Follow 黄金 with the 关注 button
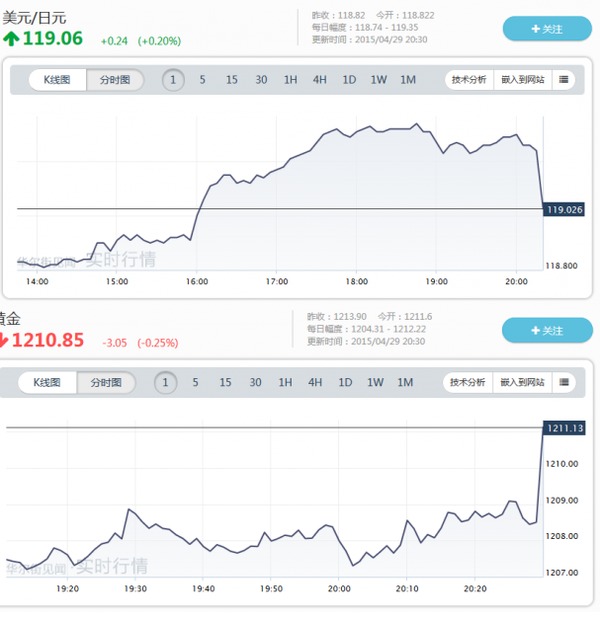600x619 pixels. [x=546, y=330]
